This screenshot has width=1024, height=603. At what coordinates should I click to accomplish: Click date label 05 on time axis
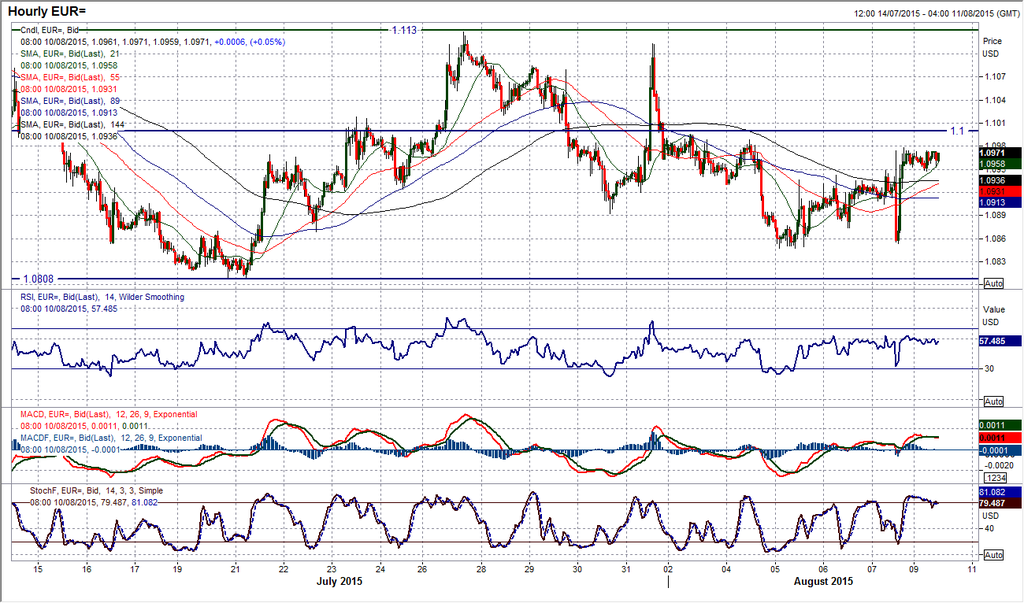coord(775,568)
